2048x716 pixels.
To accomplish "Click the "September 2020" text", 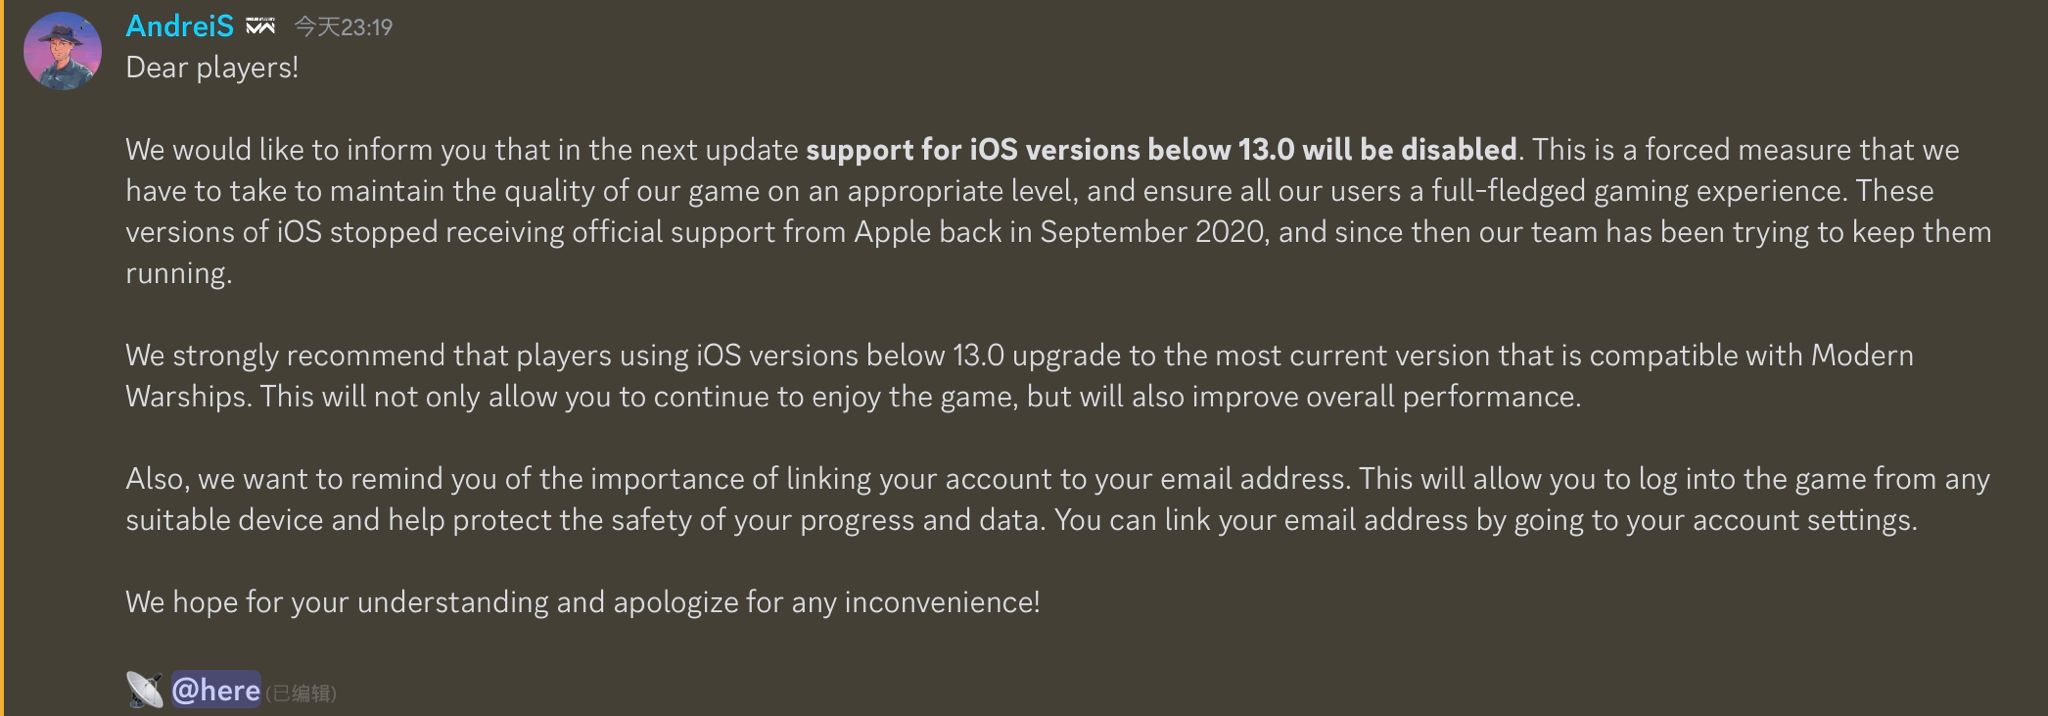I will (1153, 232).
